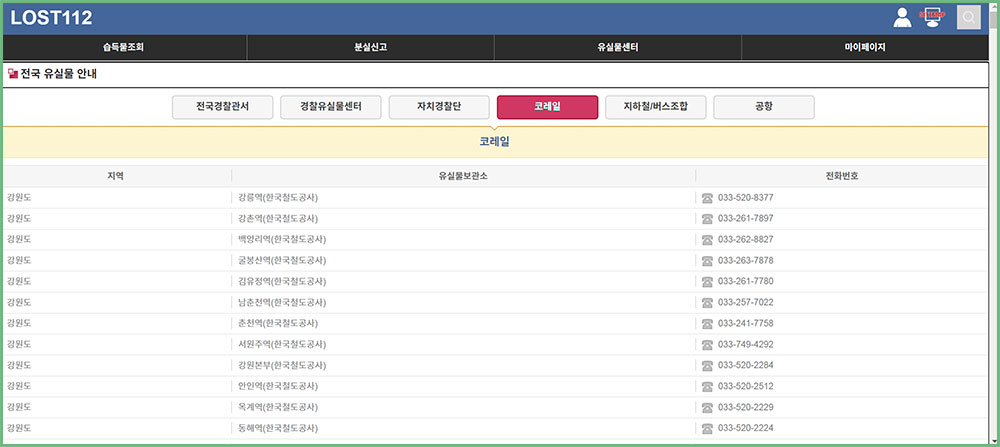Click phone number 033-263-7878
Screen dimensions: 1000x447
coord(746,260)
